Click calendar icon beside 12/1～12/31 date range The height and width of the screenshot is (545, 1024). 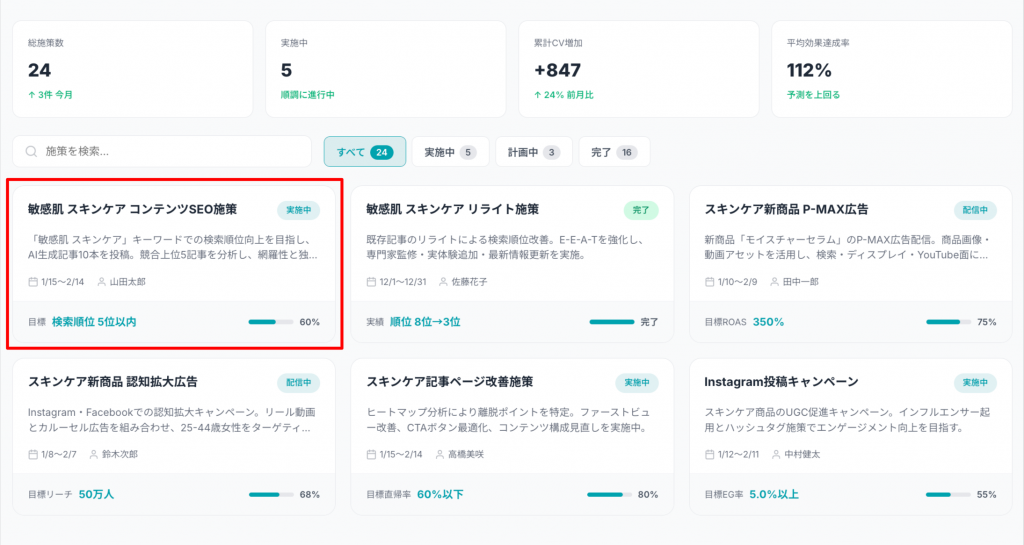[372, 282]
